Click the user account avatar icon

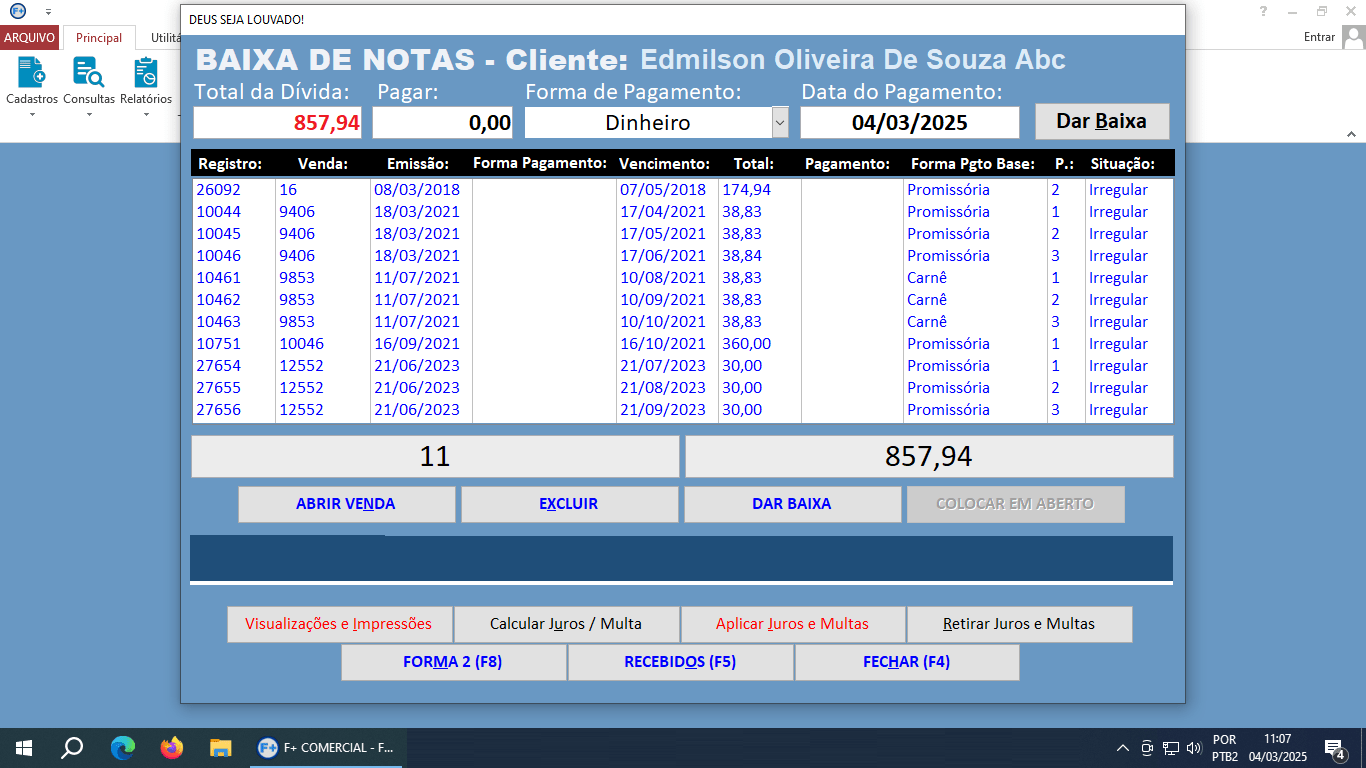(1353, 37)
